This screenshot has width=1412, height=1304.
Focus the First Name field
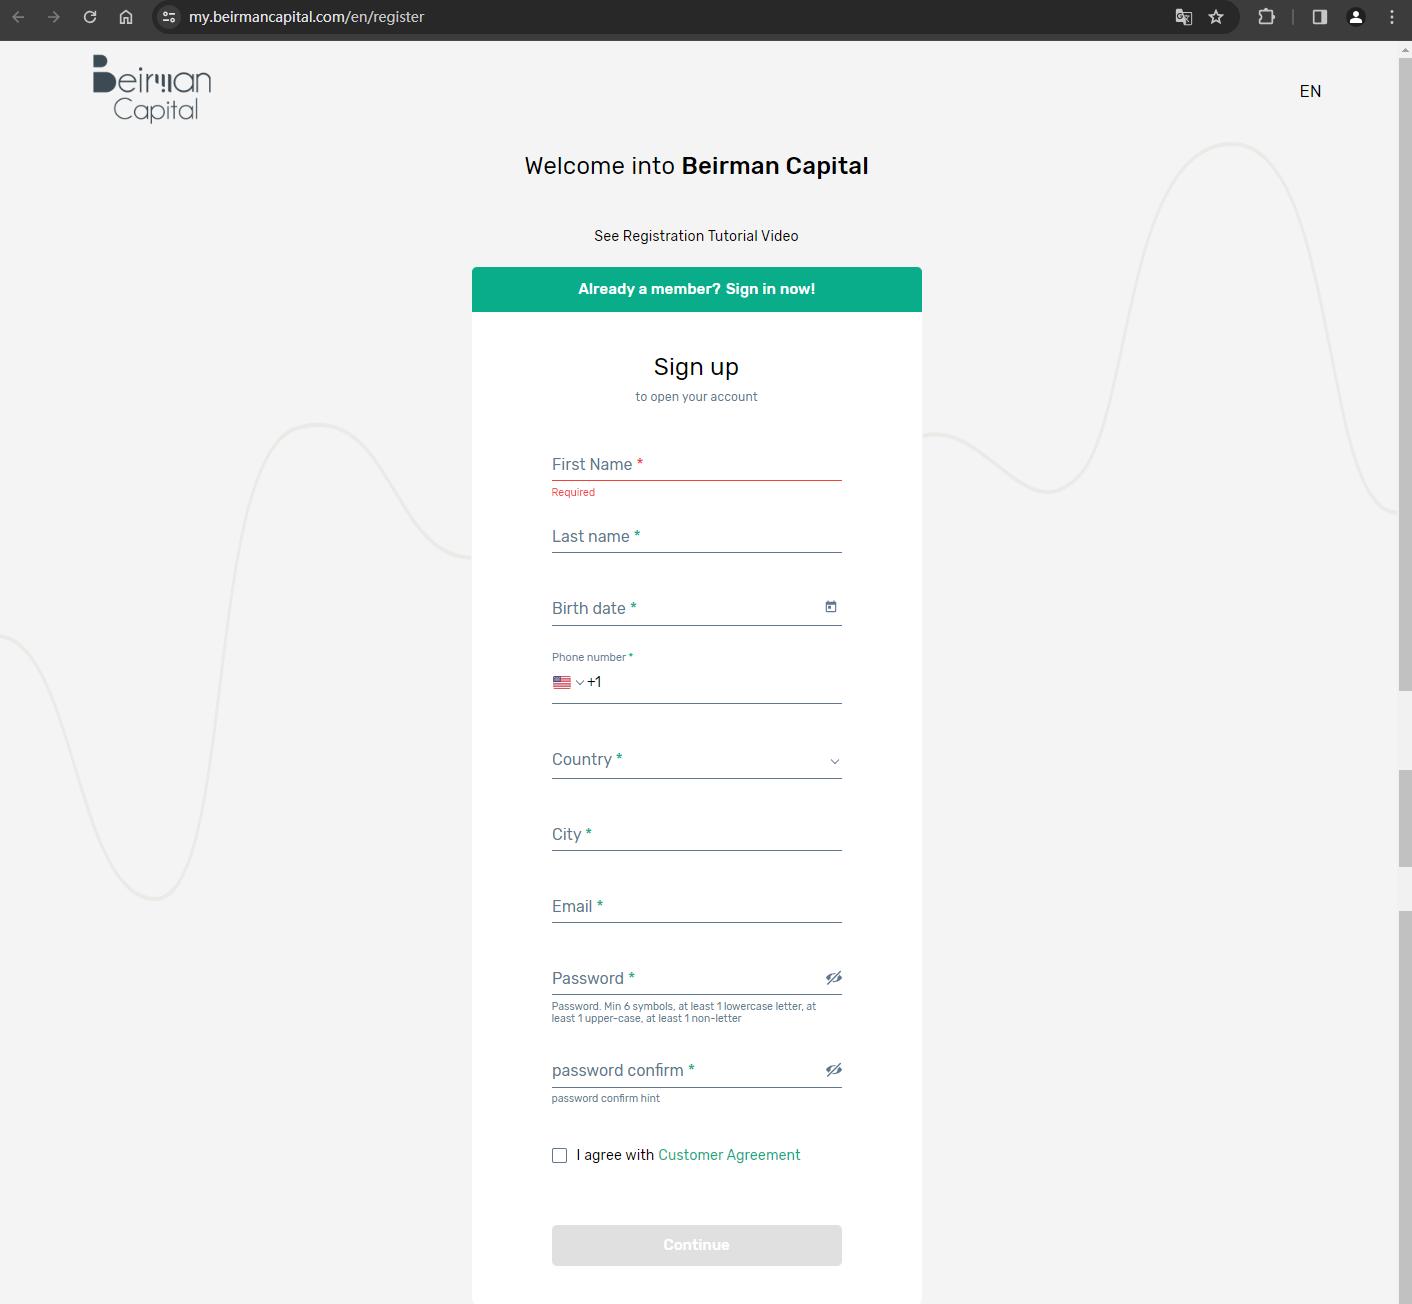pos(697,465)
